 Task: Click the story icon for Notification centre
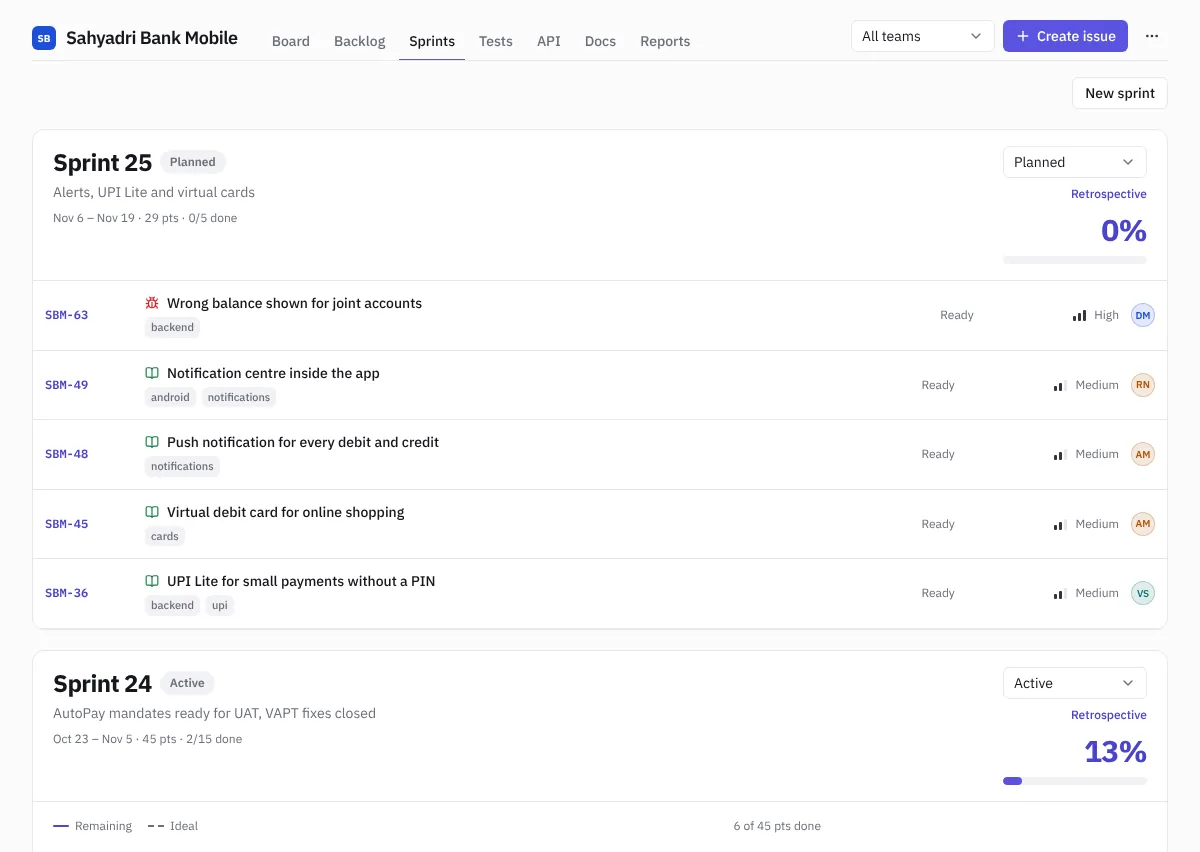(152, 373)
